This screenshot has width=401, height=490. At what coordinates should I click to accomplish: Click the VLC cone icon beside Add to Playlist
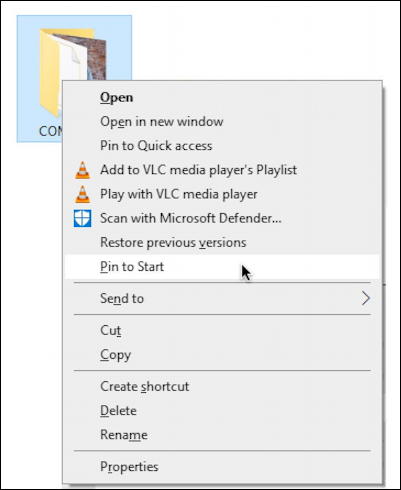(x=82, y=170)
